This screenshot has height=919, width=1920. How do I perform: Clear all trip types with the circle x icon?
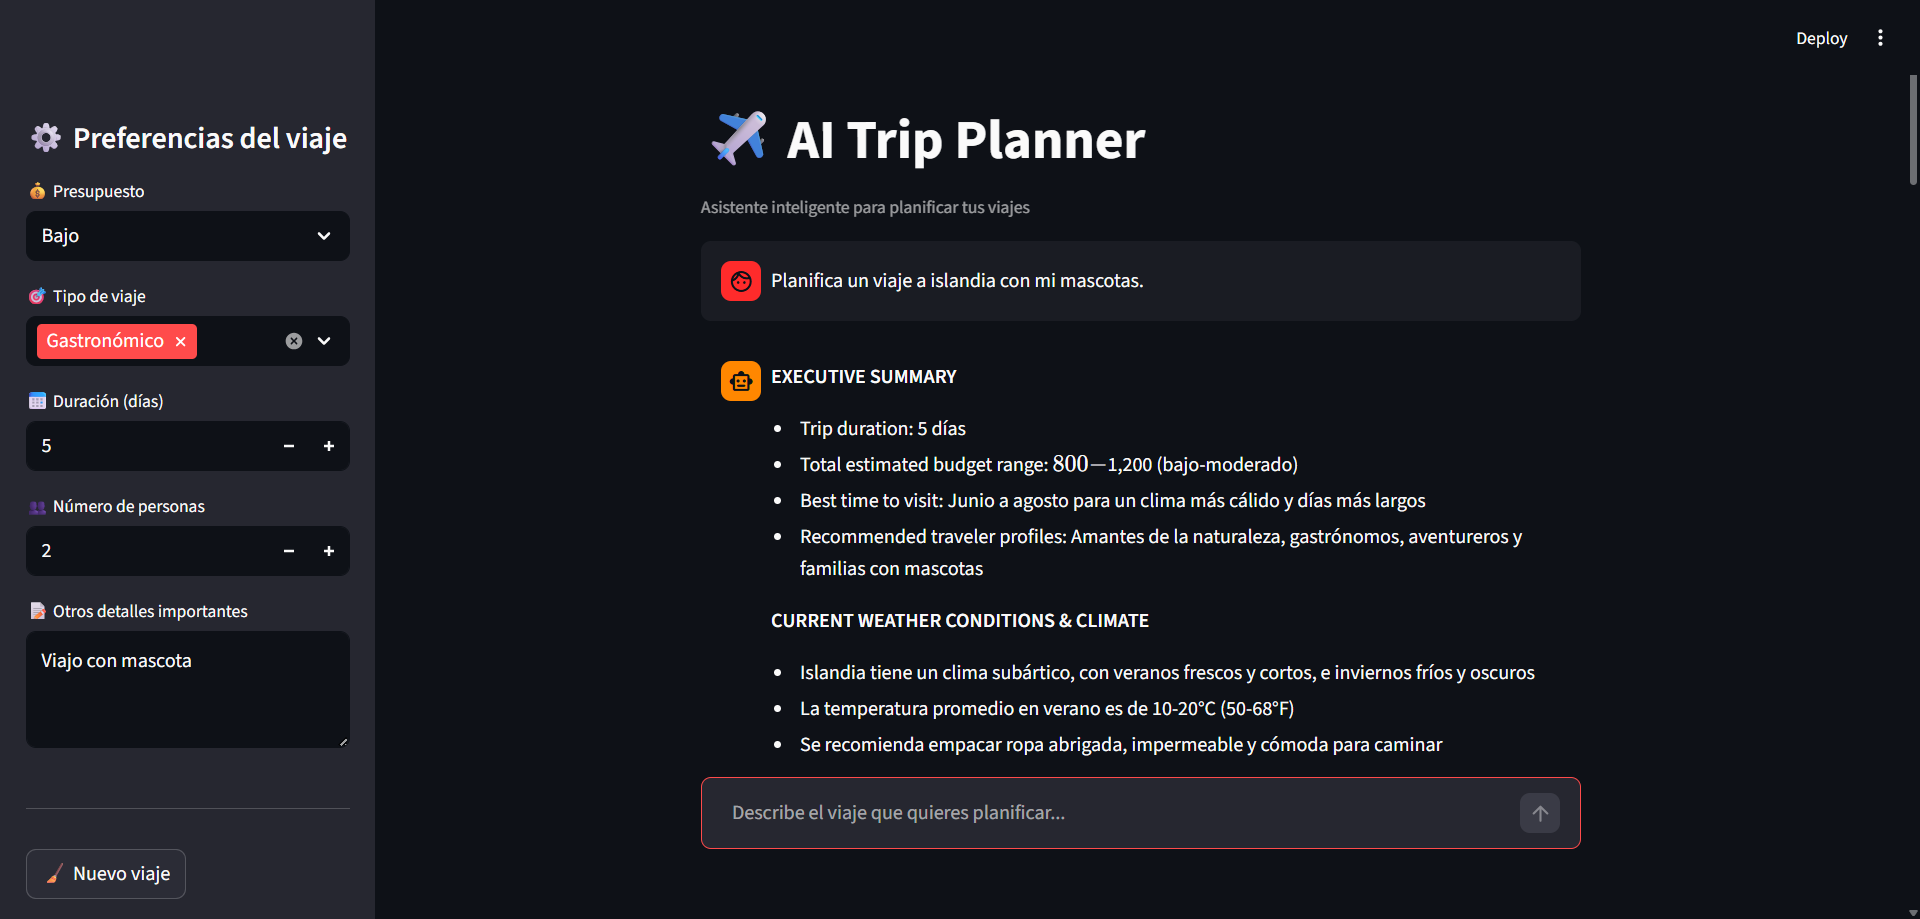[292, 341]
